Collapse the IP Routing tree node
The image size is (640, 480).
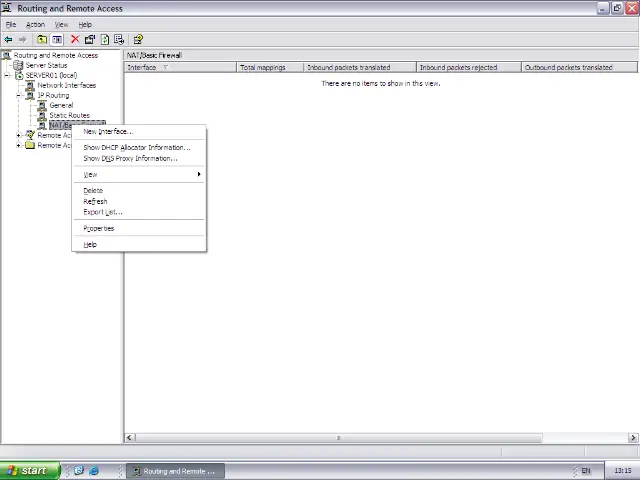[19, 95]
